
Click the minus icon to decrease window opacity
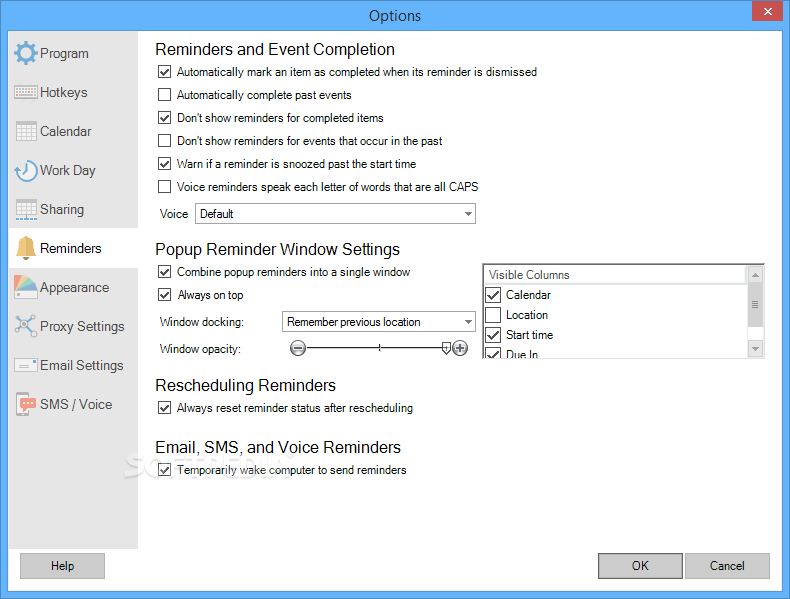pyautogui.click(x=298, y=348)
